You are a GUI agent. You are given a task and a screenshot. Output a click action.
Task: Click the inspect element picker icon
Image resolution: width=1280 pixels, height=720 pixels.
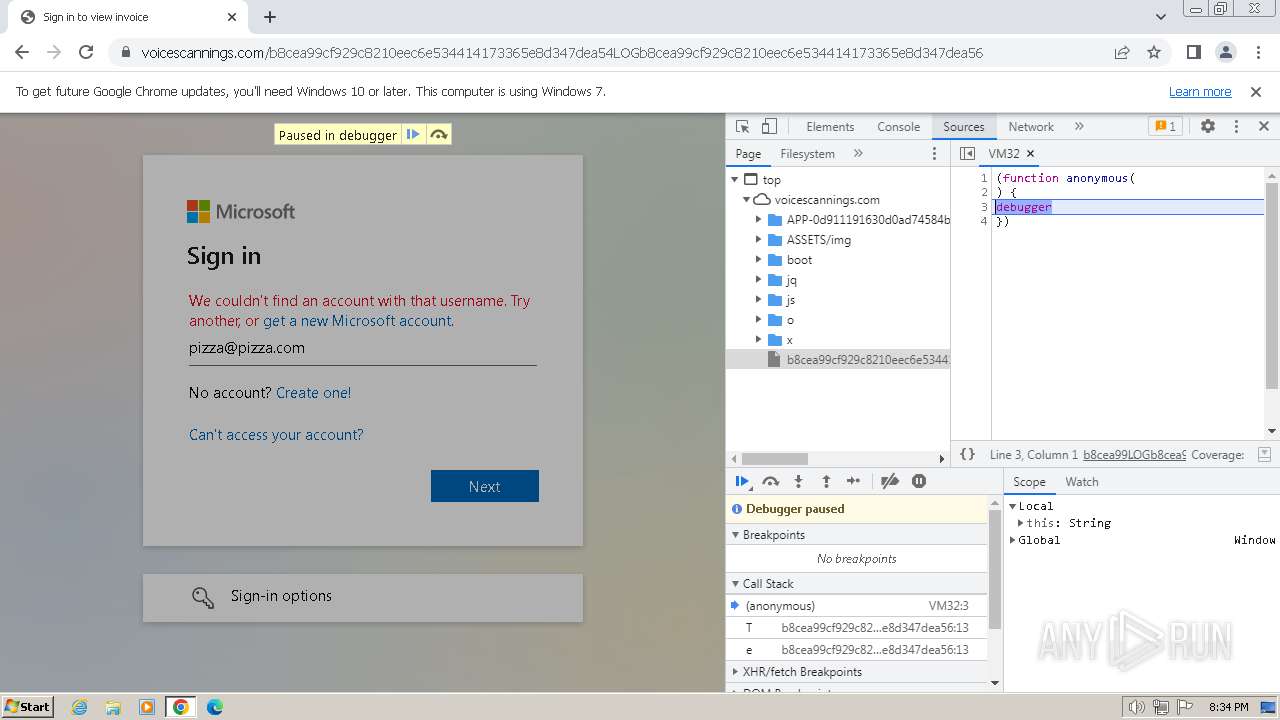[x=742, y=127]
